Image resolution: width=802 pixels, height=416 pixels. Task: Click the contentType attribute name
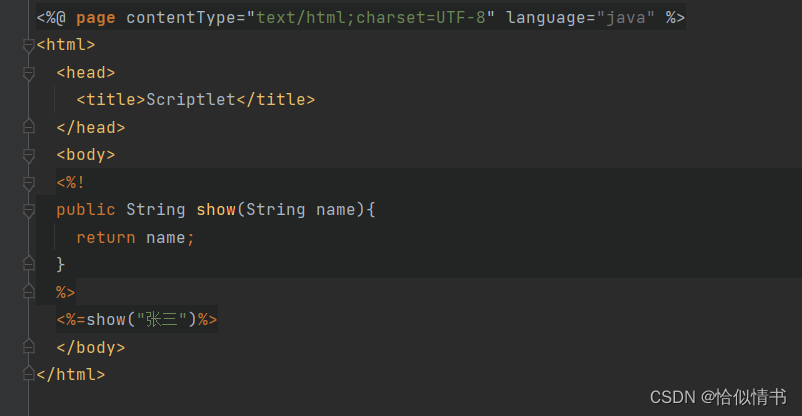[x=181, y=18]
